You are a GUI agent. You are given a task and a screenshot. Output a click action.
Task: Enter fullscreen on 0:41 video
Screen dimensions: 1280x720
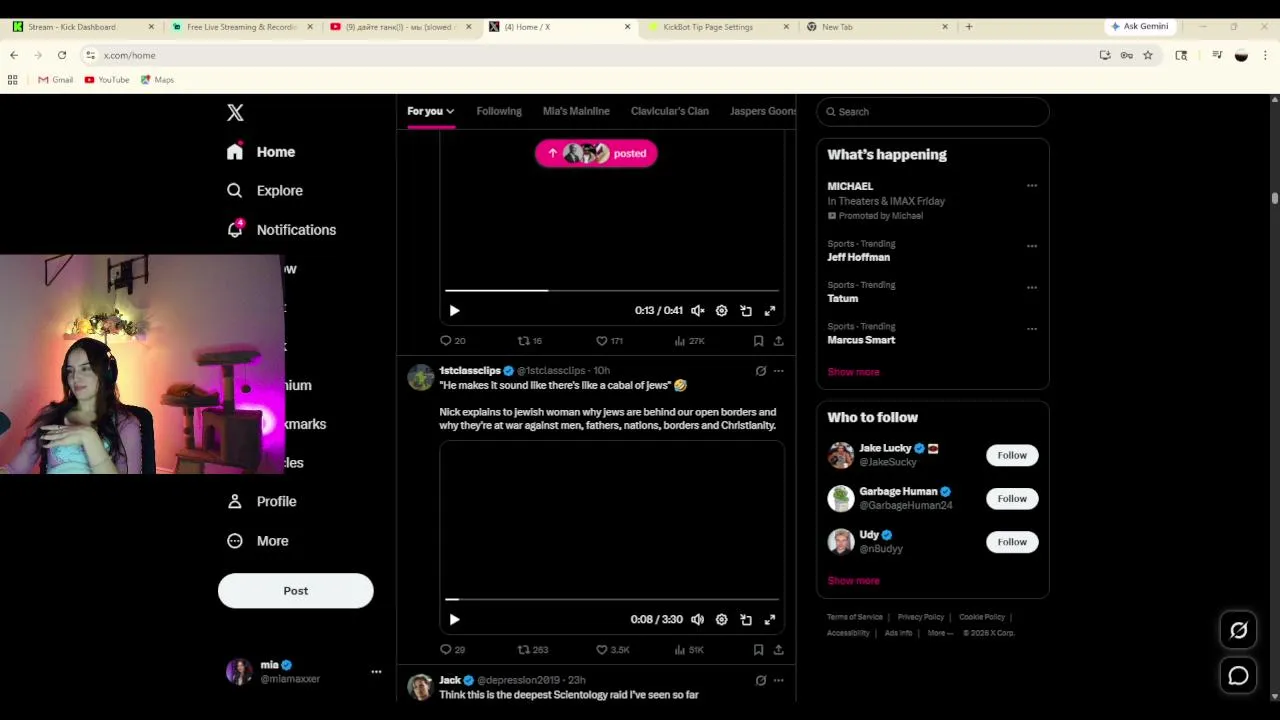coord(770,311)
